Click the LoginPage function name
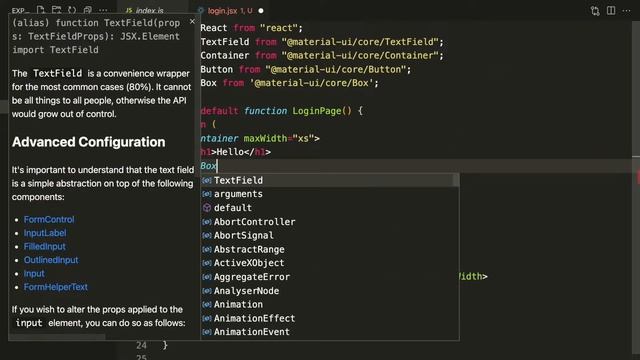This screenshot has width=640, height=360. coord(317,111)
